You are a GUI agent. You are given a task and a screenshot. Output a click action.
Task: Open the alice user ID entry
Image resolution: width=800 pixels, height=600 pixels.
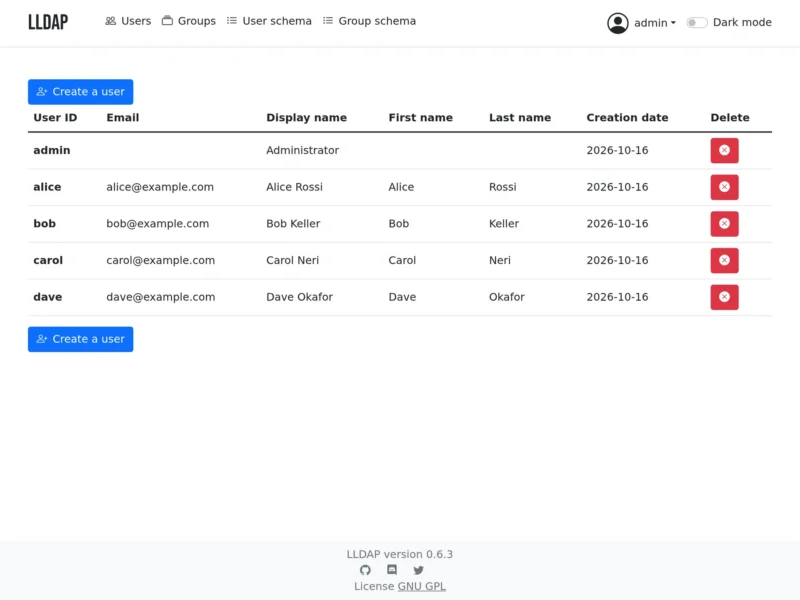(47, 187)
